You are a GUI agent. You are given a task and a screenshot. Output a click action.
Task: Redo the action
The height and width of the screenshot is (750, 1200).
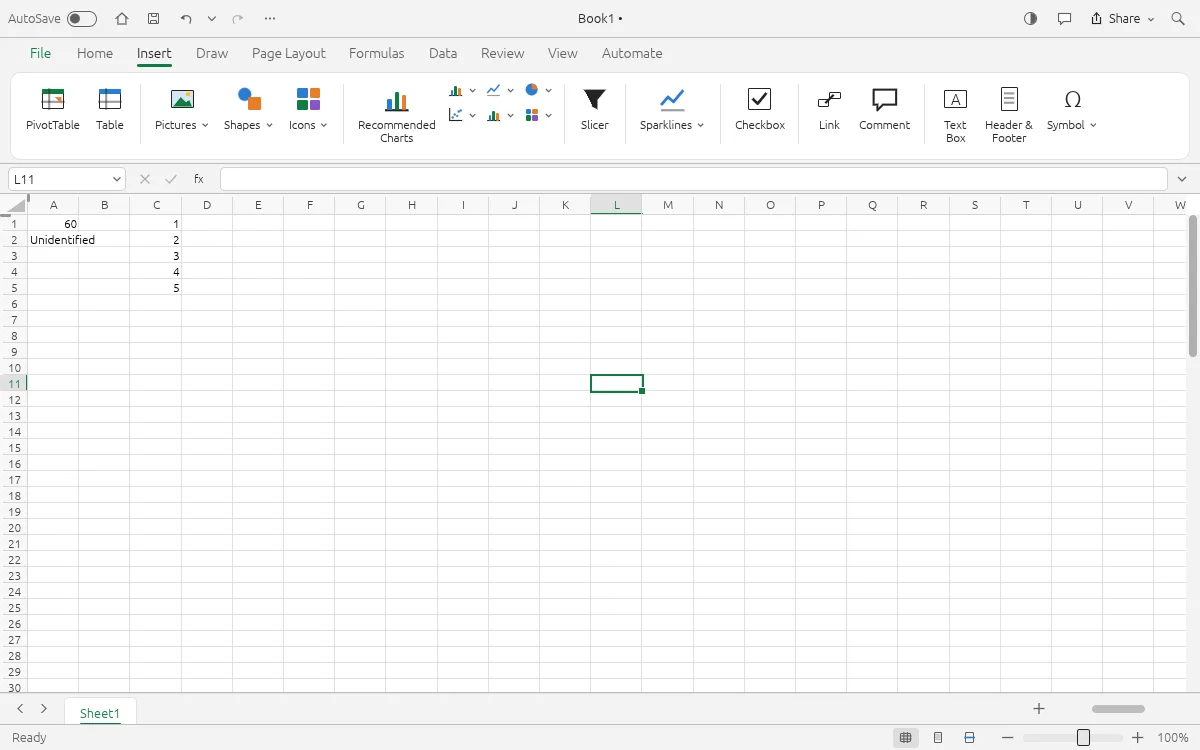click(237, 19)
